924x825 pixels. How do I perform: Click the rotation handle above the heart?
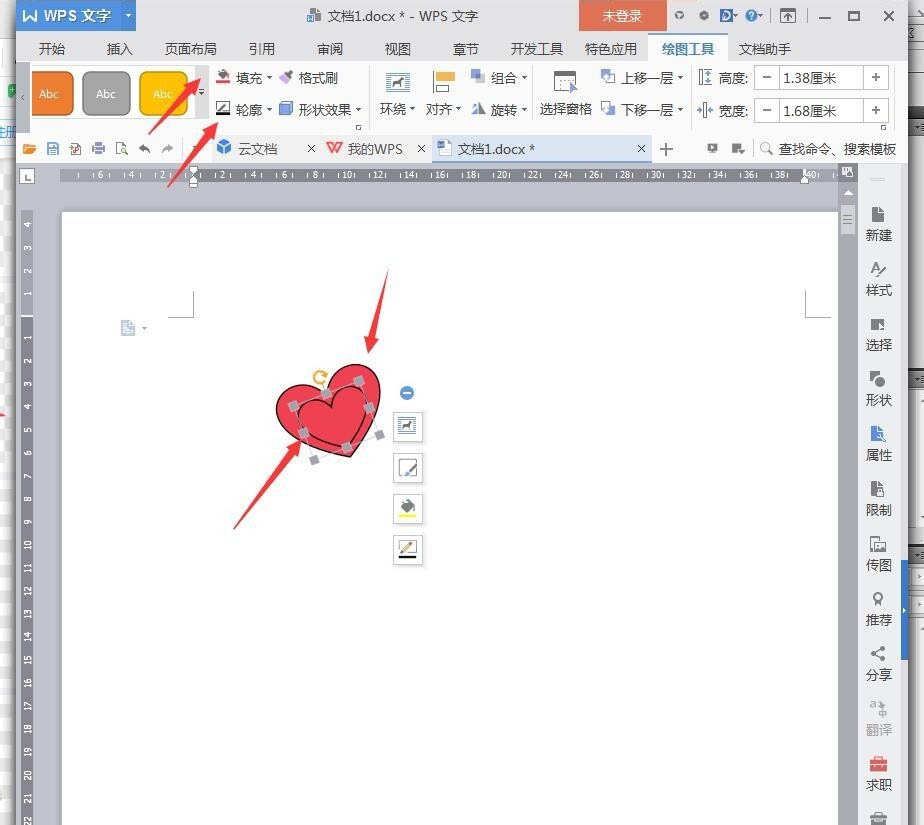[320, 377]
